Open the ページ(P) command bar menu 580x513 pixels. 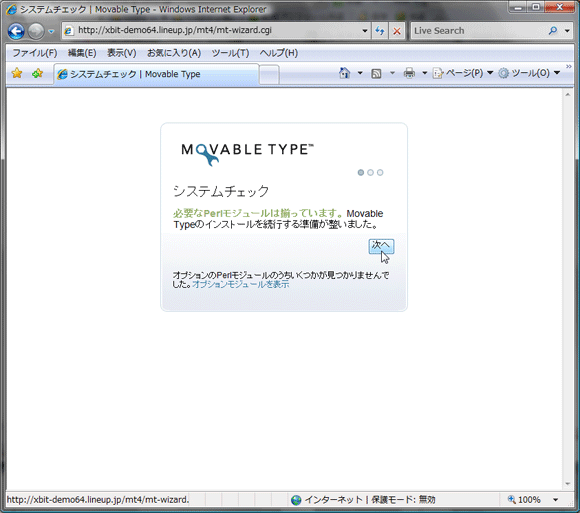[463, 73]
